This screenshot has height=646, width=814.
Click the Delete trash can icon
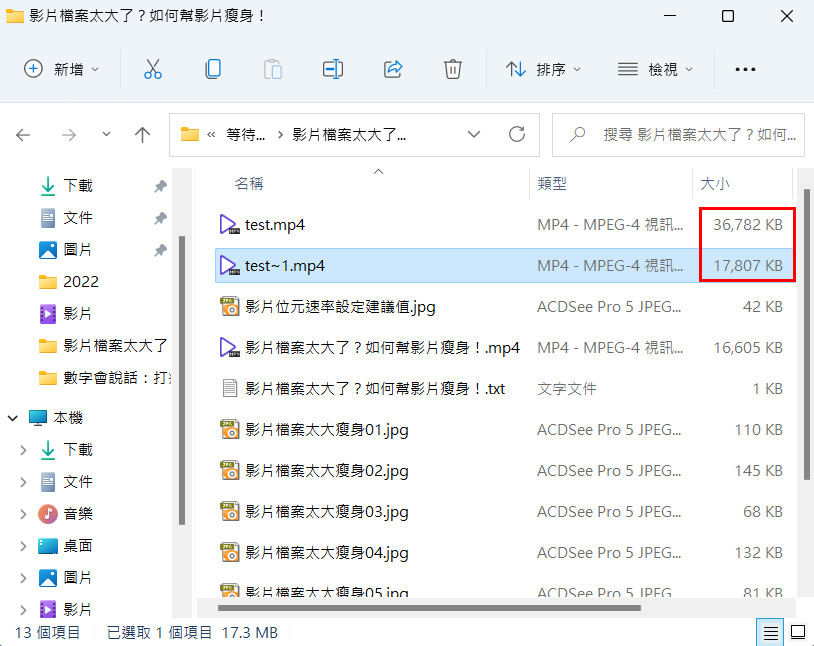(453, 69)
